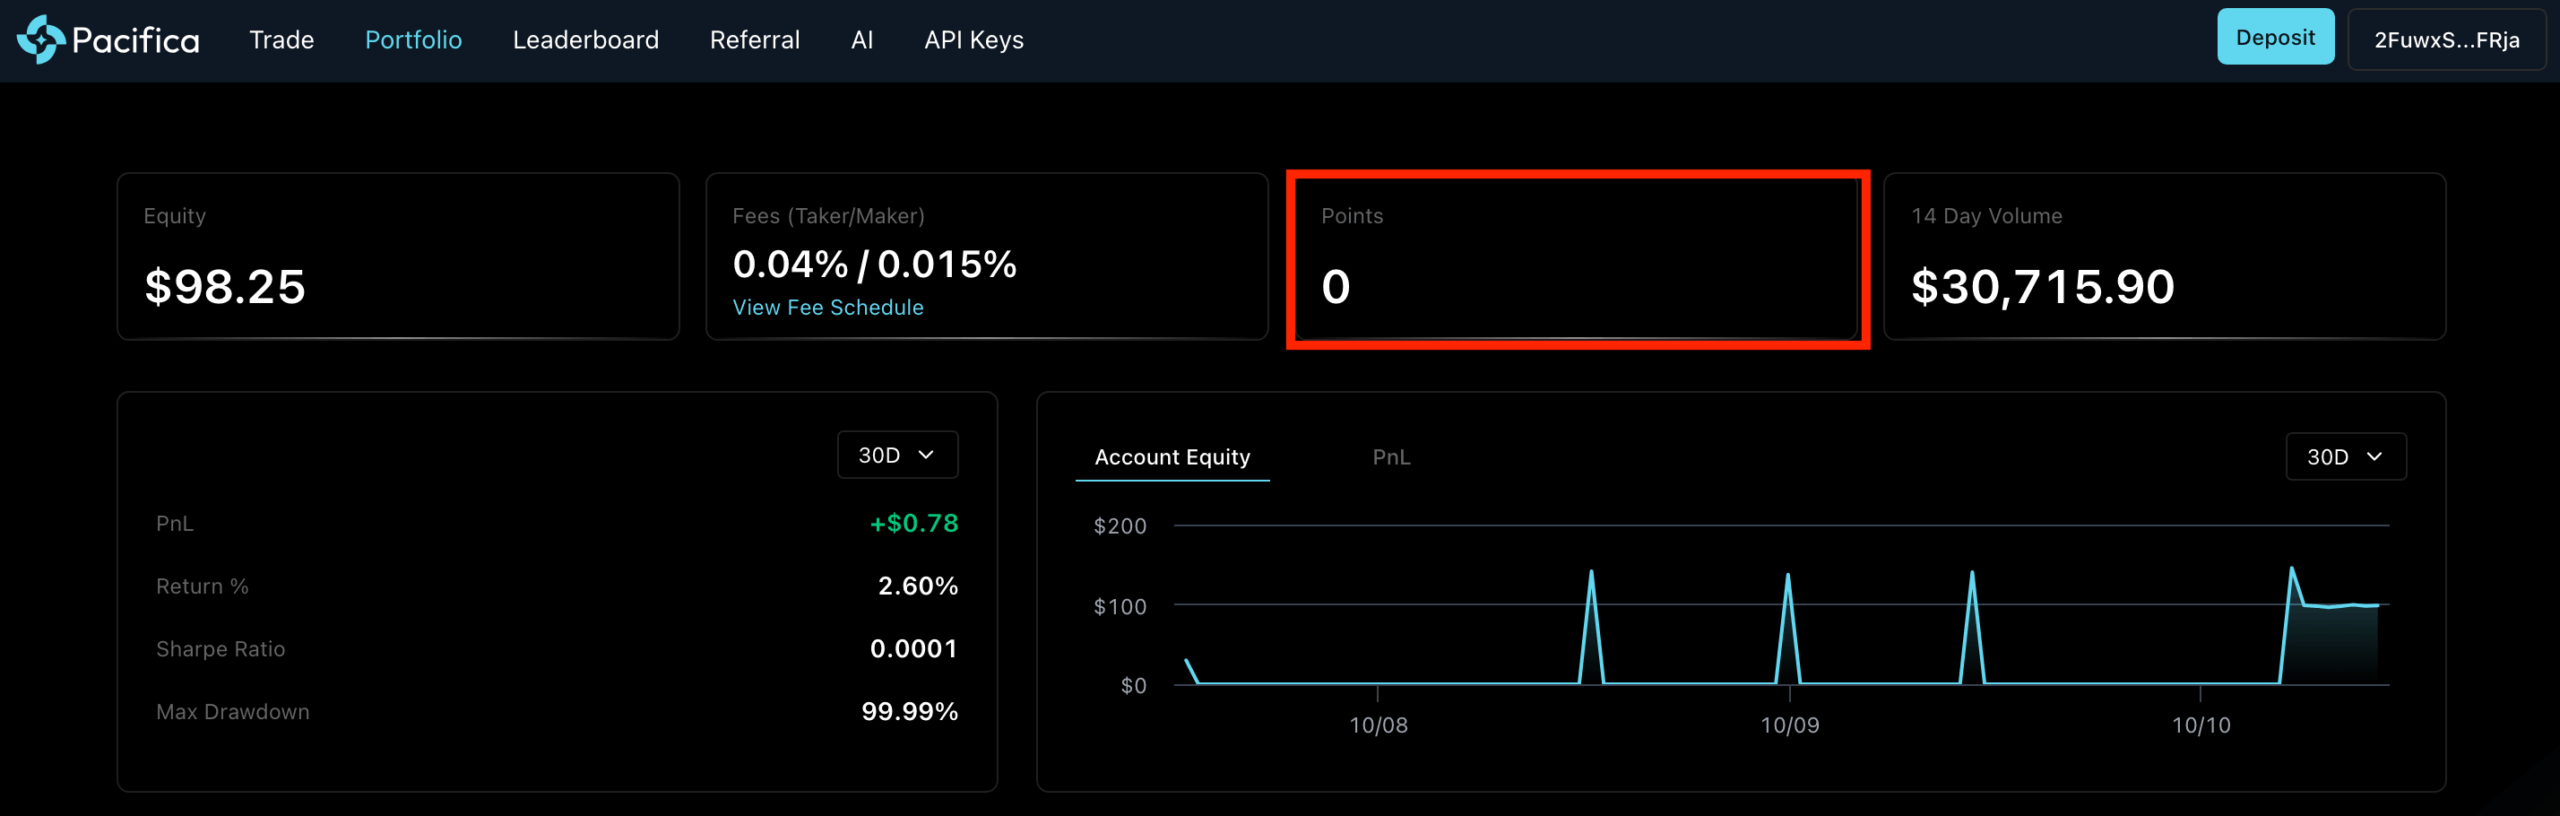Go to the Portfolio section

pos(413,40)
